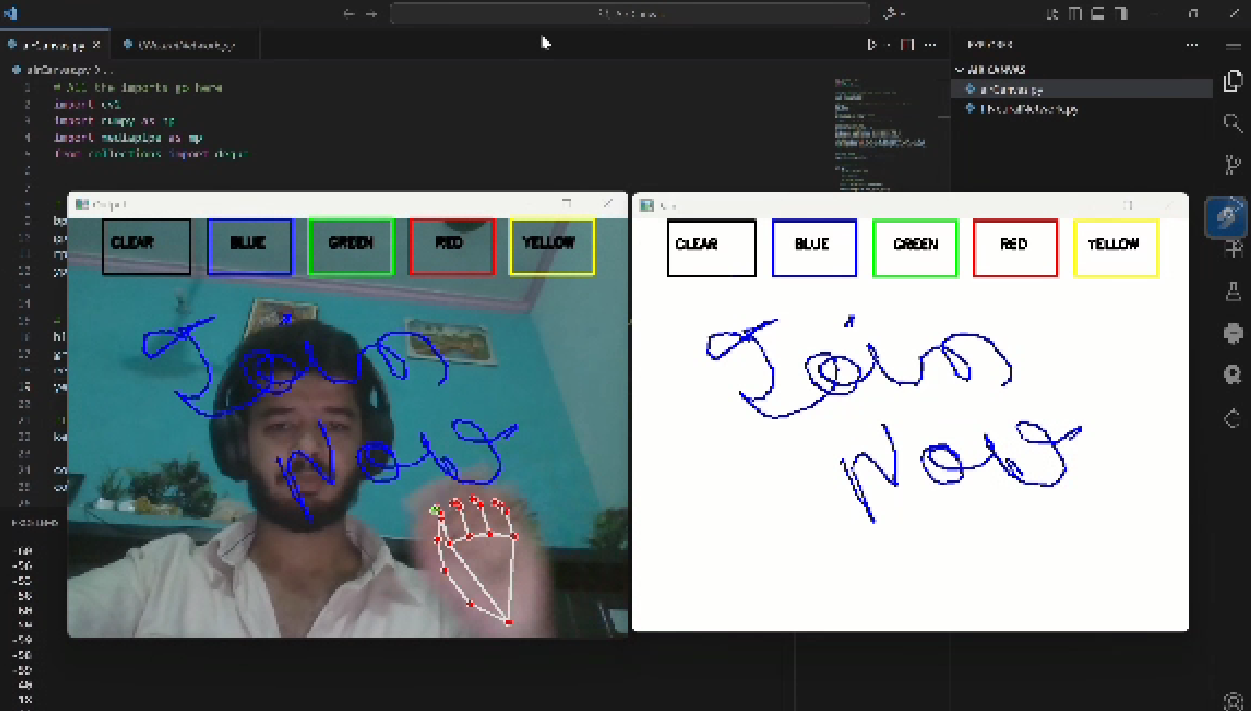Click the navigate back arrow

point(348,14)
